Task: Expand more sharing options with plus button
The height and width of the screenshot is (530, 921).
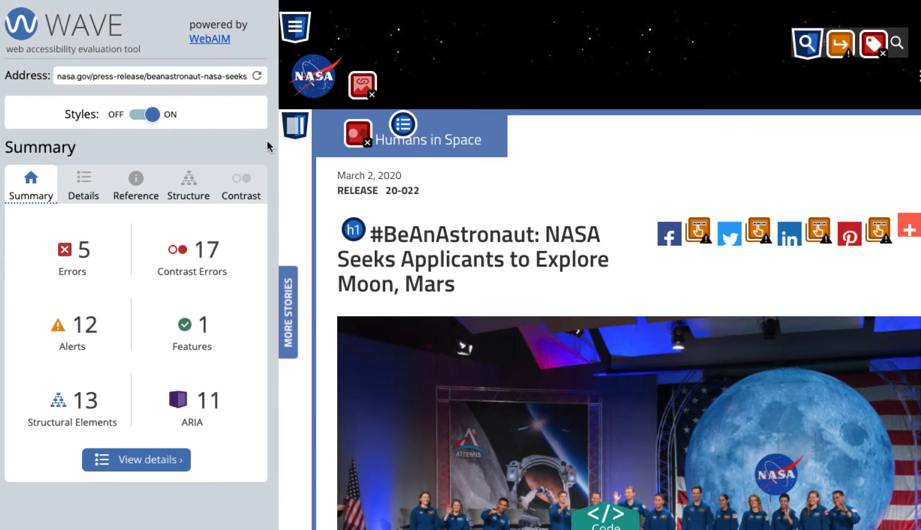Action: (909, 227)
